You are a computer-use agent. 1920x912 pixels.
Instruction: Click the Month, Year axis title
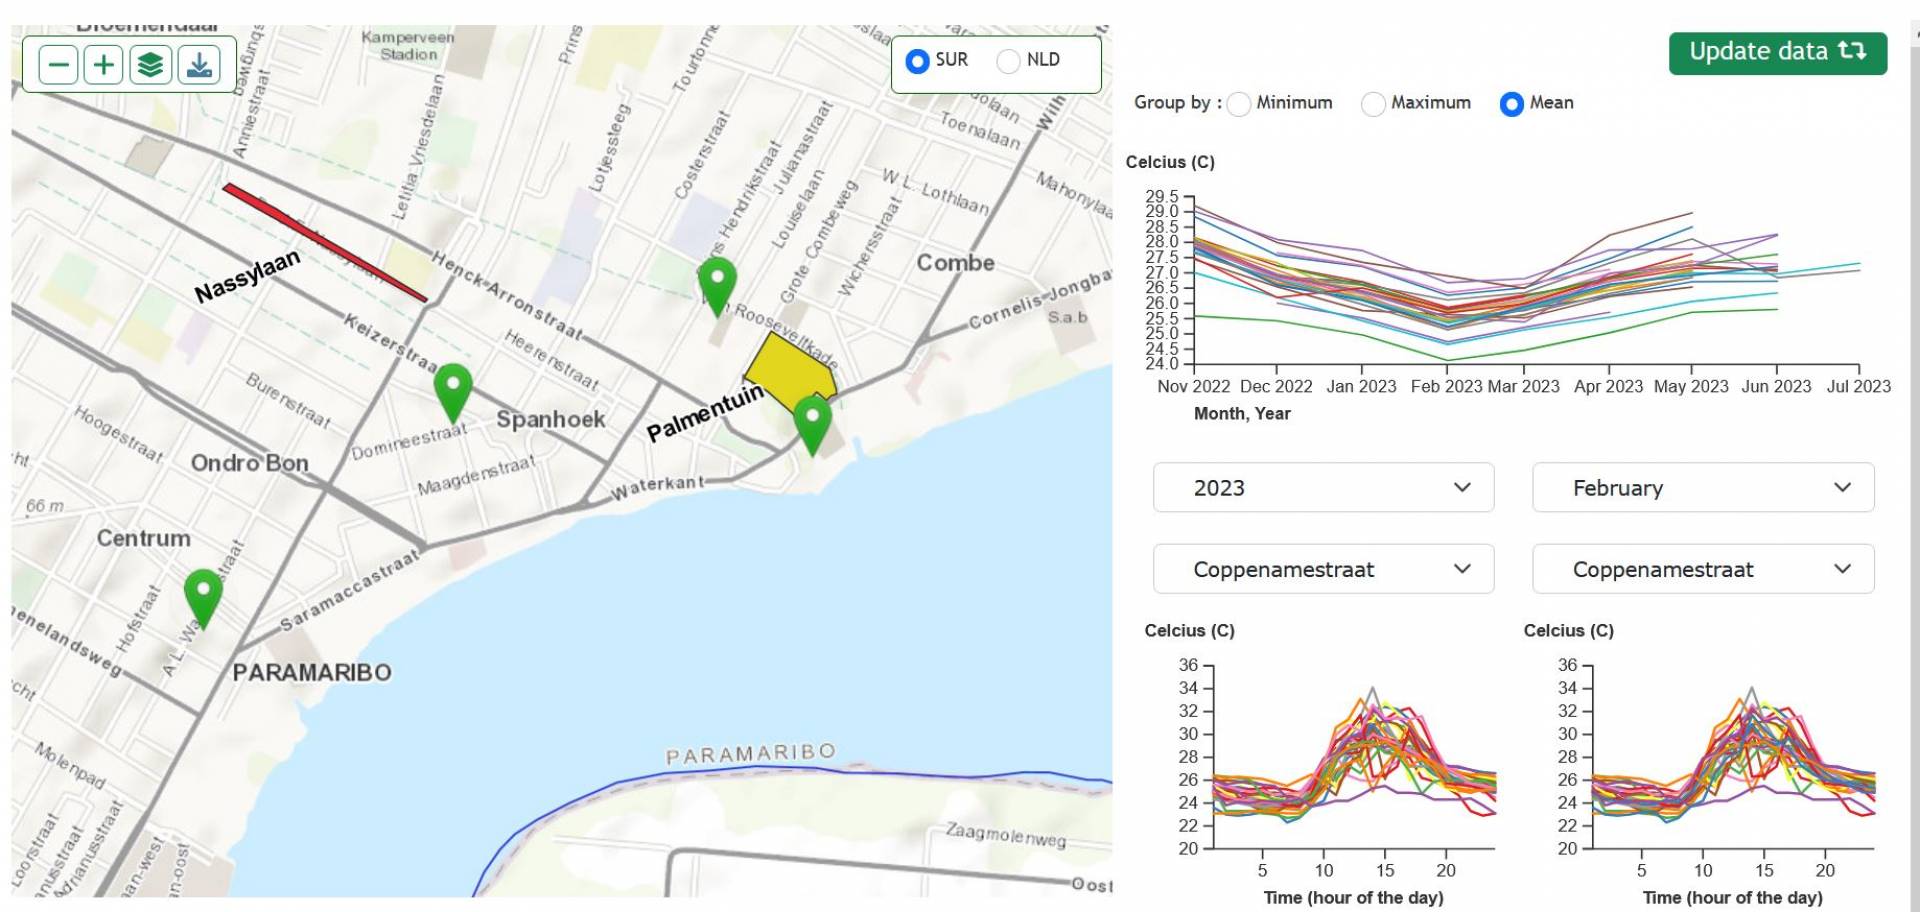click(x=1242, y=413)
